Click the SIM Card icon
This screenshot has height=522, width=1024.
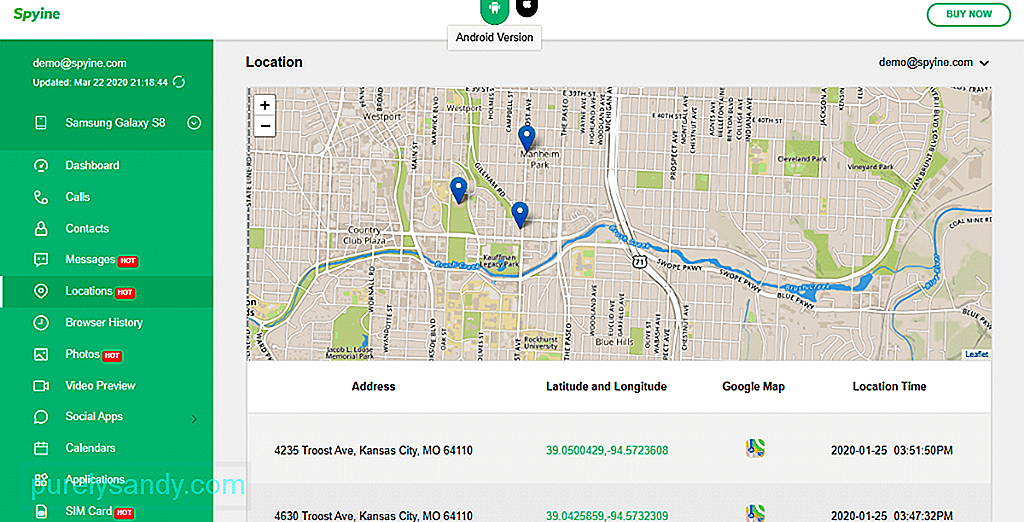40,511
